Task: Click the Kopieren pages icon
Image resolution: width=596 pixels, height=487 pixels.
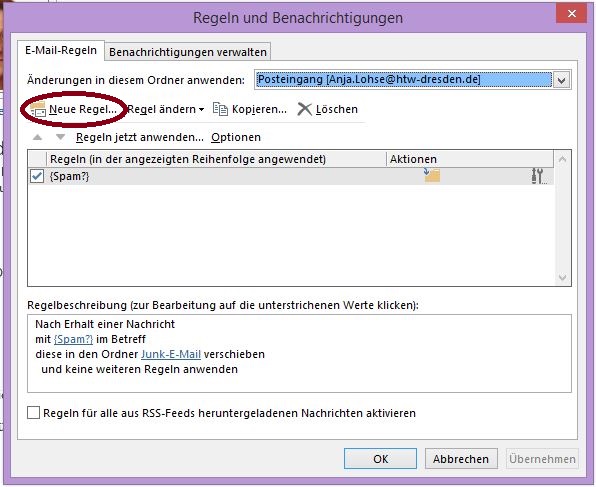Action: pyautogui.click(x=220, y=109)
